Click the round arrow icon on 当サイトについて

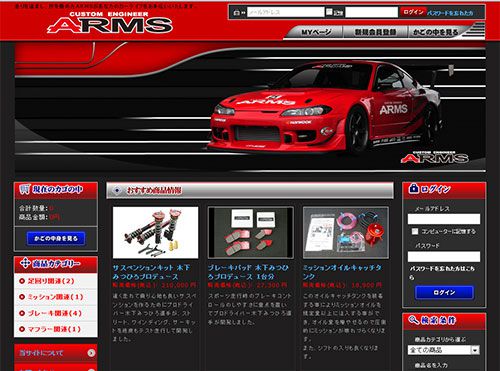[x=91, y=353]
